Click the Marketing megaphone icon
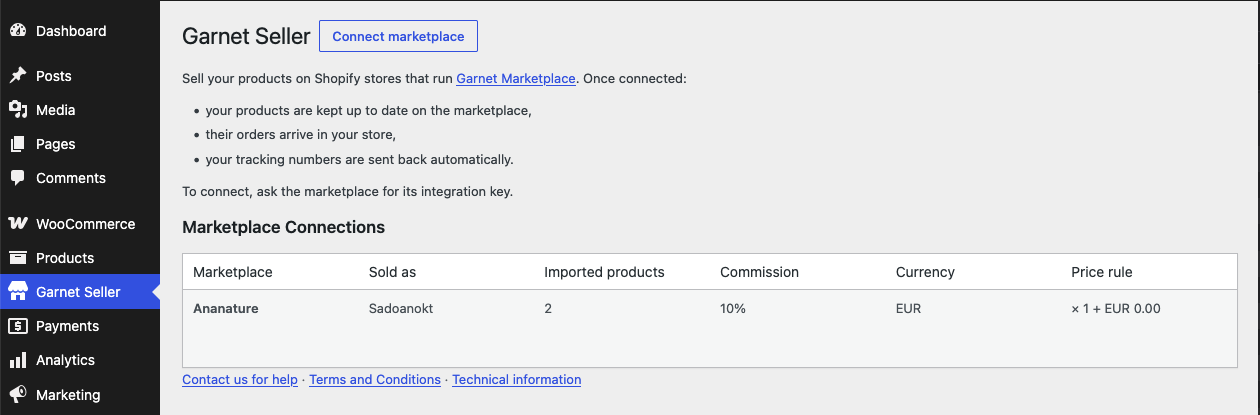Viewport: 1260px width, 415px height. point(18,394)
